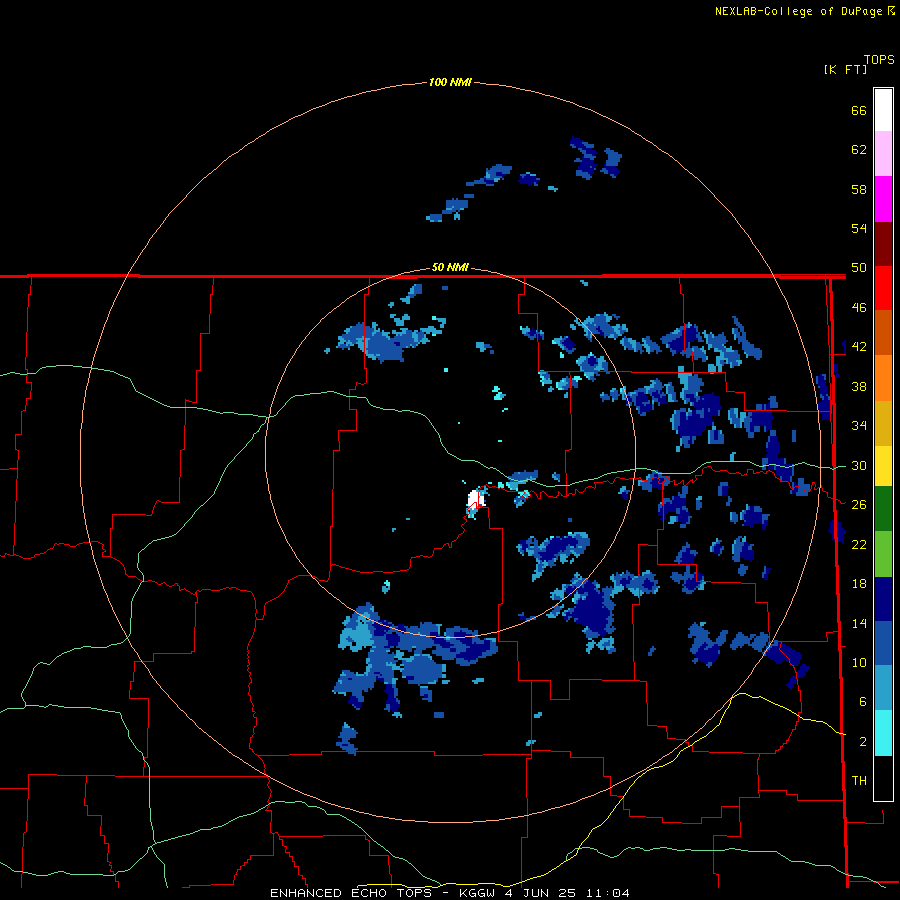This screenshot has height=900, width=900.
Task: Click the orange 42 kft legend swatch
Action: pos(883,378)
